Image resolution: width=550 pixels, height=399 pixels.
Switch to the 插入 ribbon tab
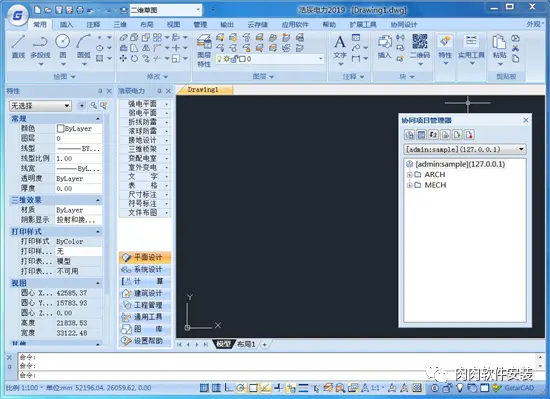tap(66, 24)
